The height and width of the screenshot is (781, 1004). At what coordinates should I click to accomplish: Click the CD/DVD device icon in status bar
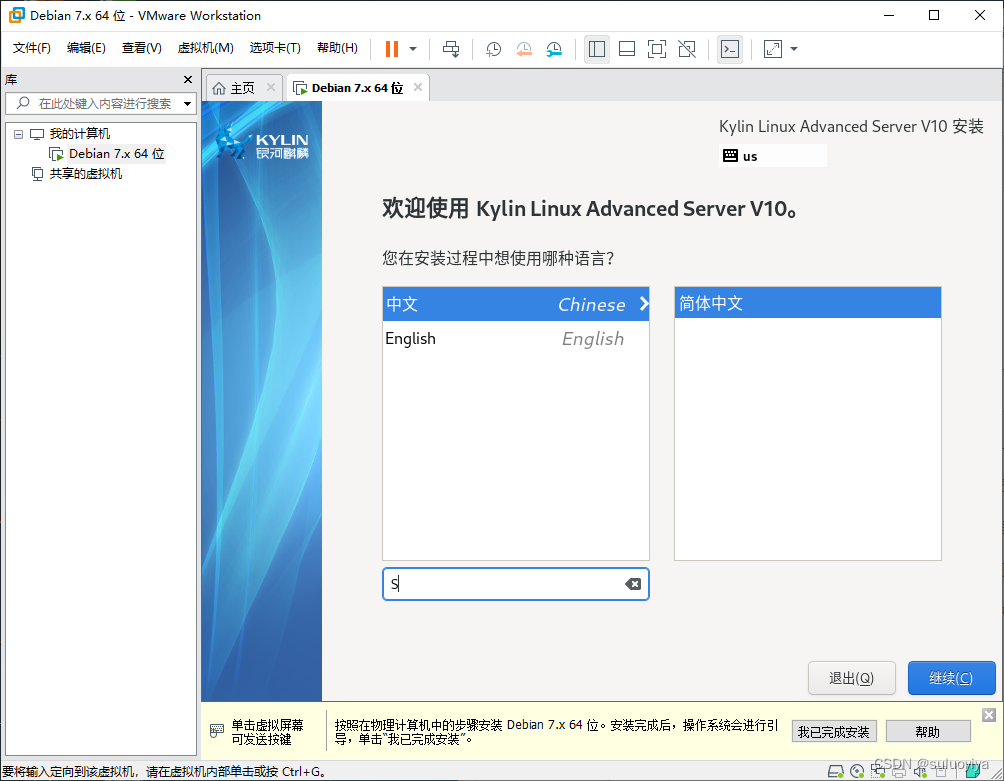(857, 772)
